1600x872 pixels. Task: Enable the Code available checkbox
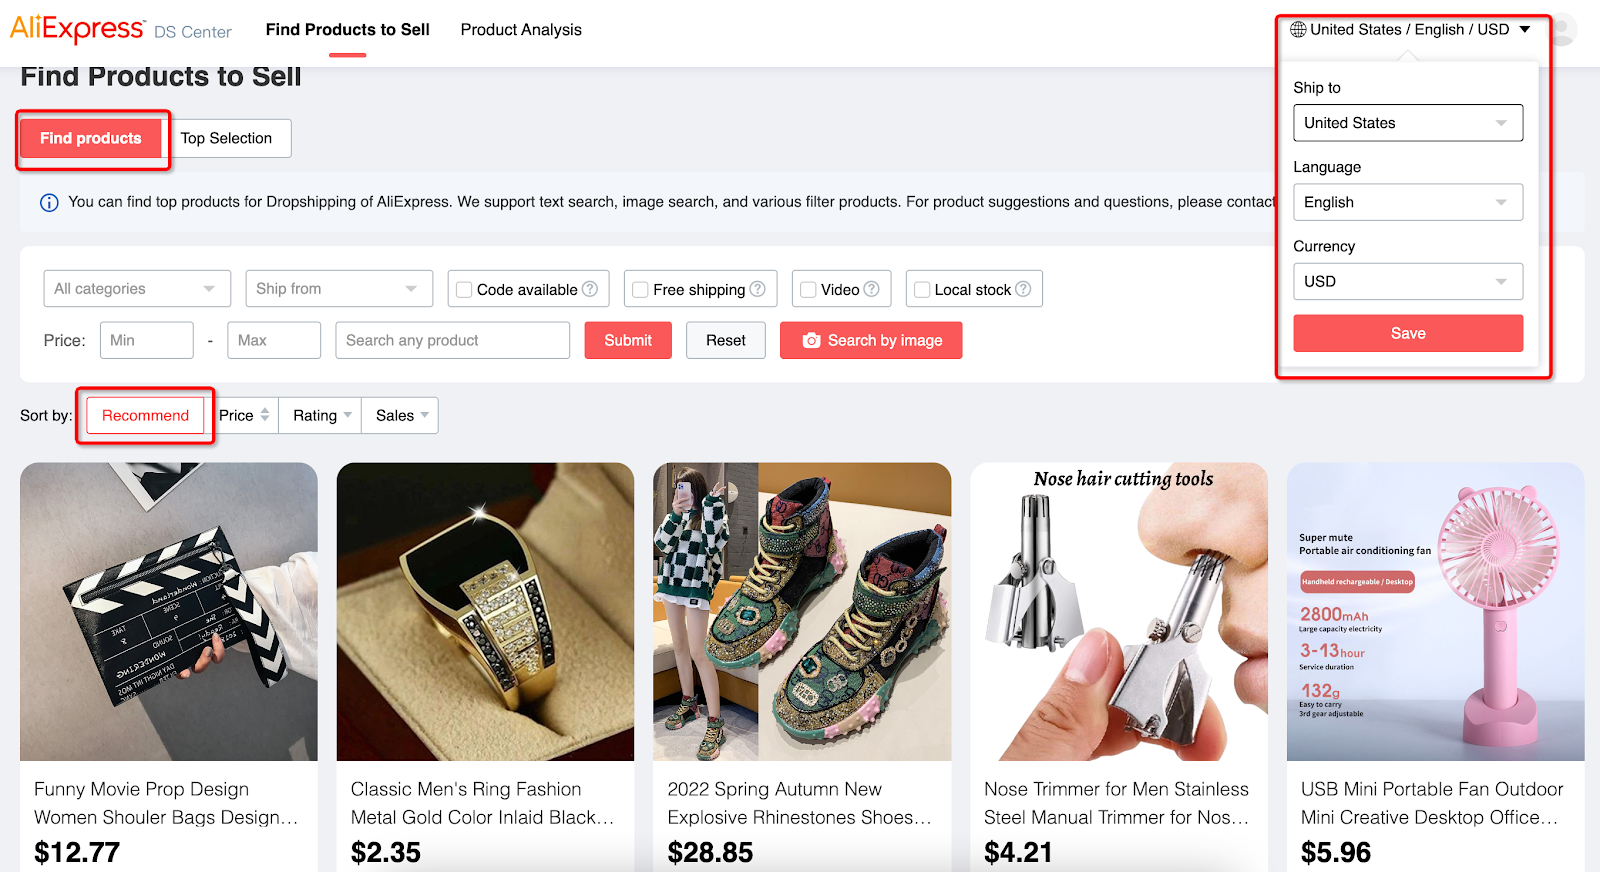pos(464,290)
